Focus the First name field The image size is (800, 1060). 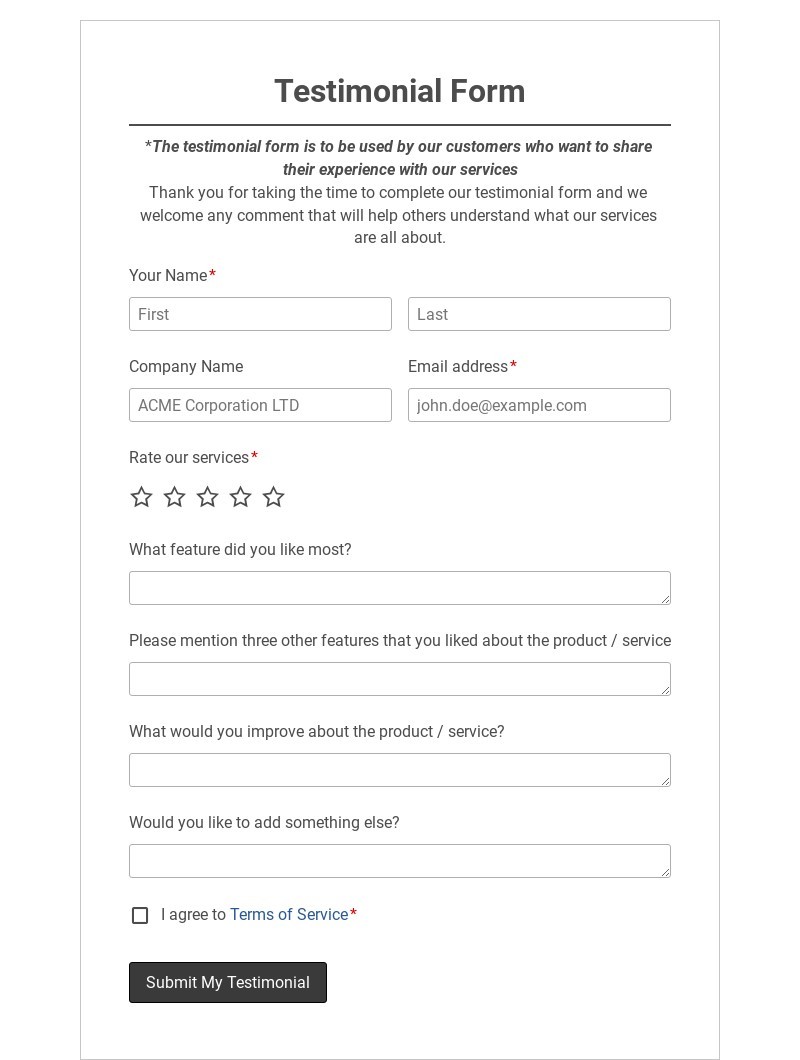pyautogui.click(x=260, y=314)
